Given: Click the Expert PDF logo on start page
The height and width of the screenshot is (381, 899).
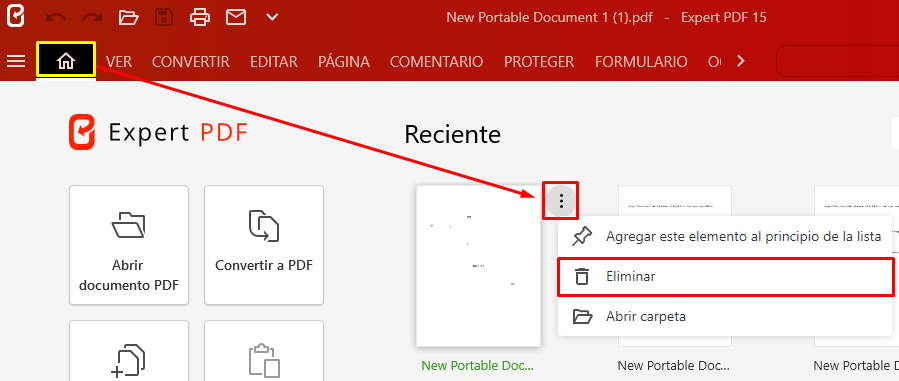Looking at the screenshot, I should 159,132.
